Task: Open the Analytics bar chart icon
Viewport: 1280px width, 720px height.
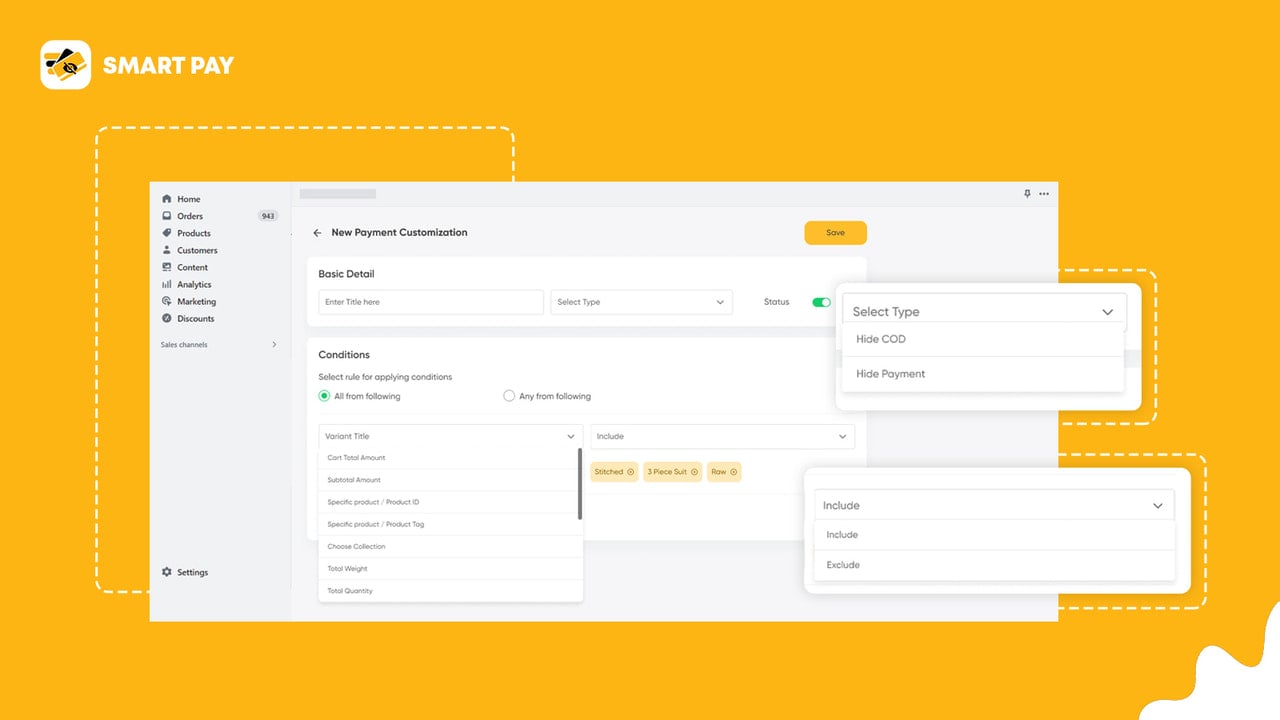Action: (x=167, y=284)
